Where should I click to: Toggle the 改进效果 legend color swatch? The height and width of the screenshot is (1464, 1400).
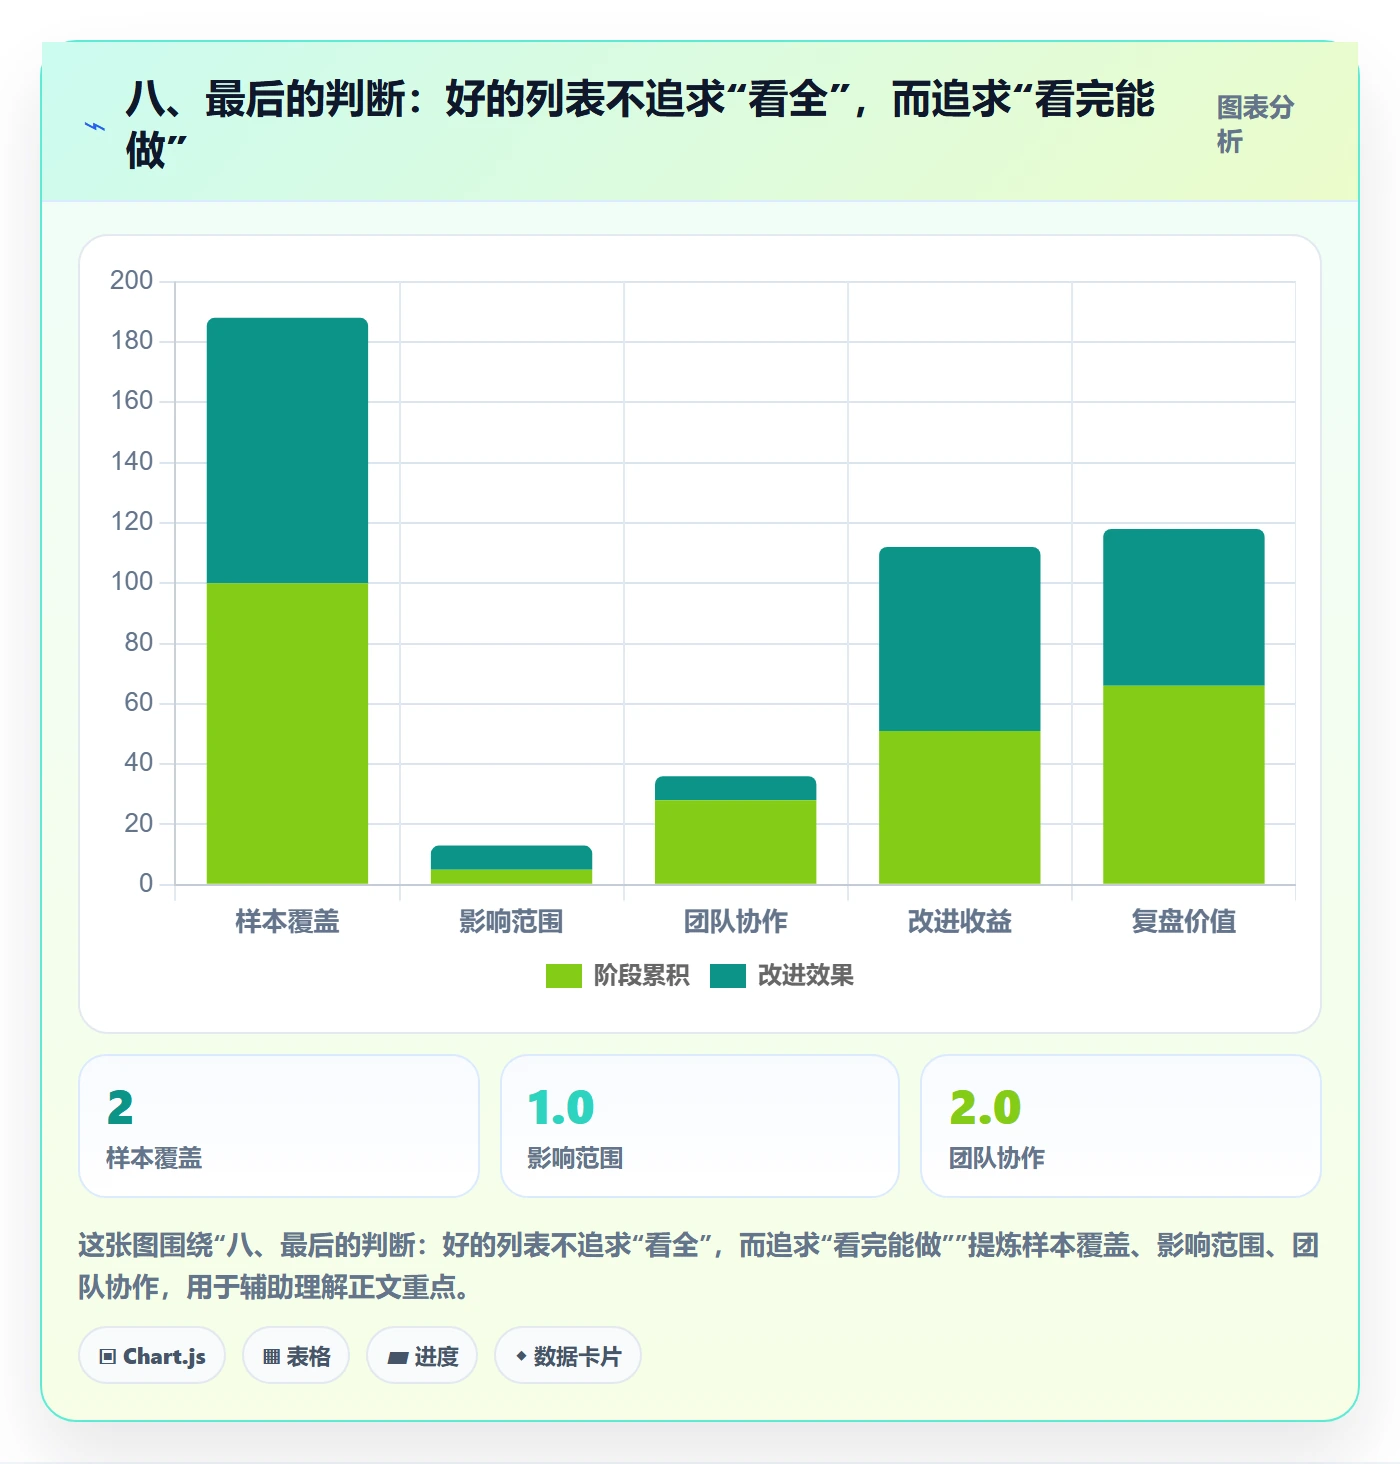(728, 976)
